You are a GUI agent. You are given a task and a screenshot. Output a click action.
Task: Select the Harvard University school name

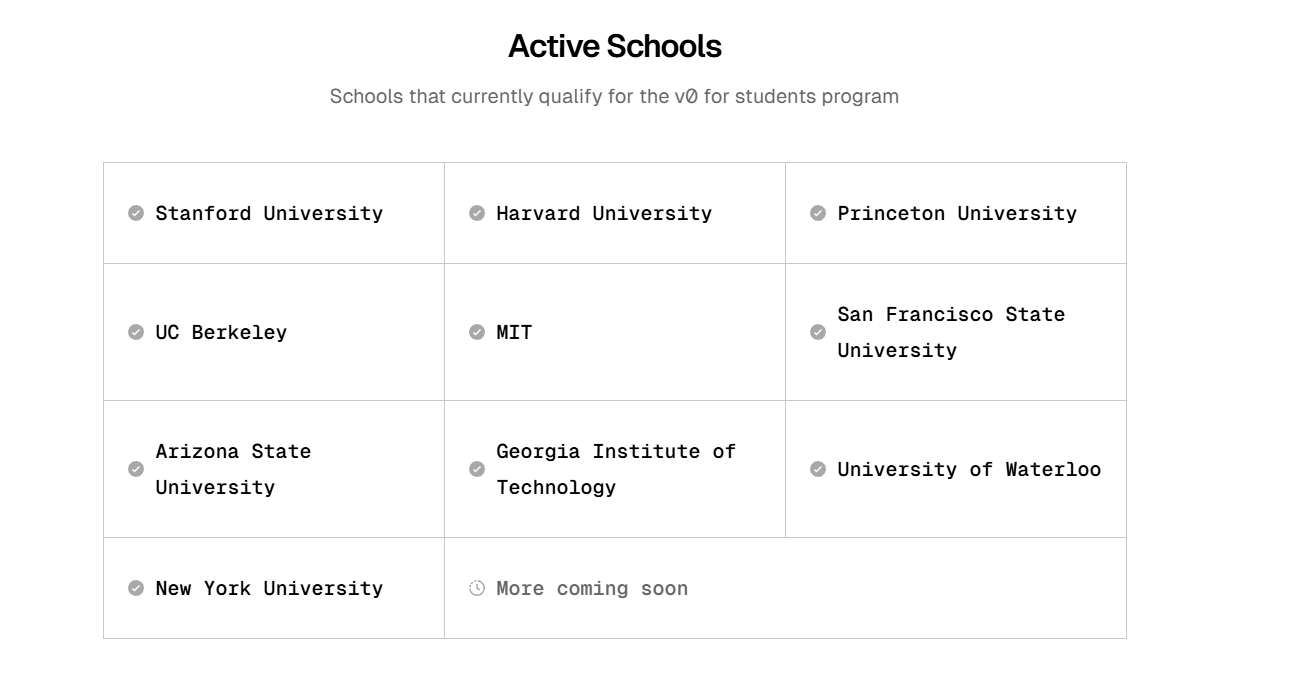click(x=604, y=213)
